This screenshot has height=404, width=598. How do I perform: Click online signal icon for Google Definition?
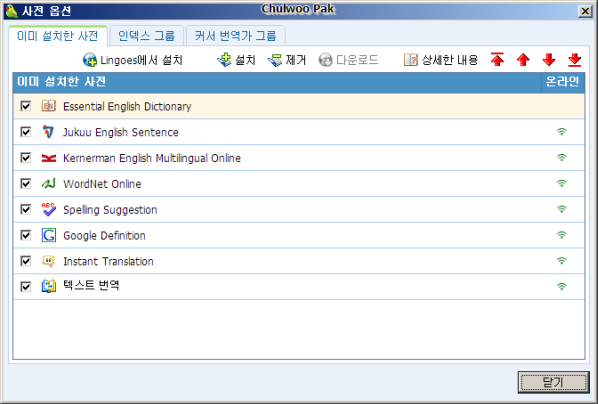561,235
